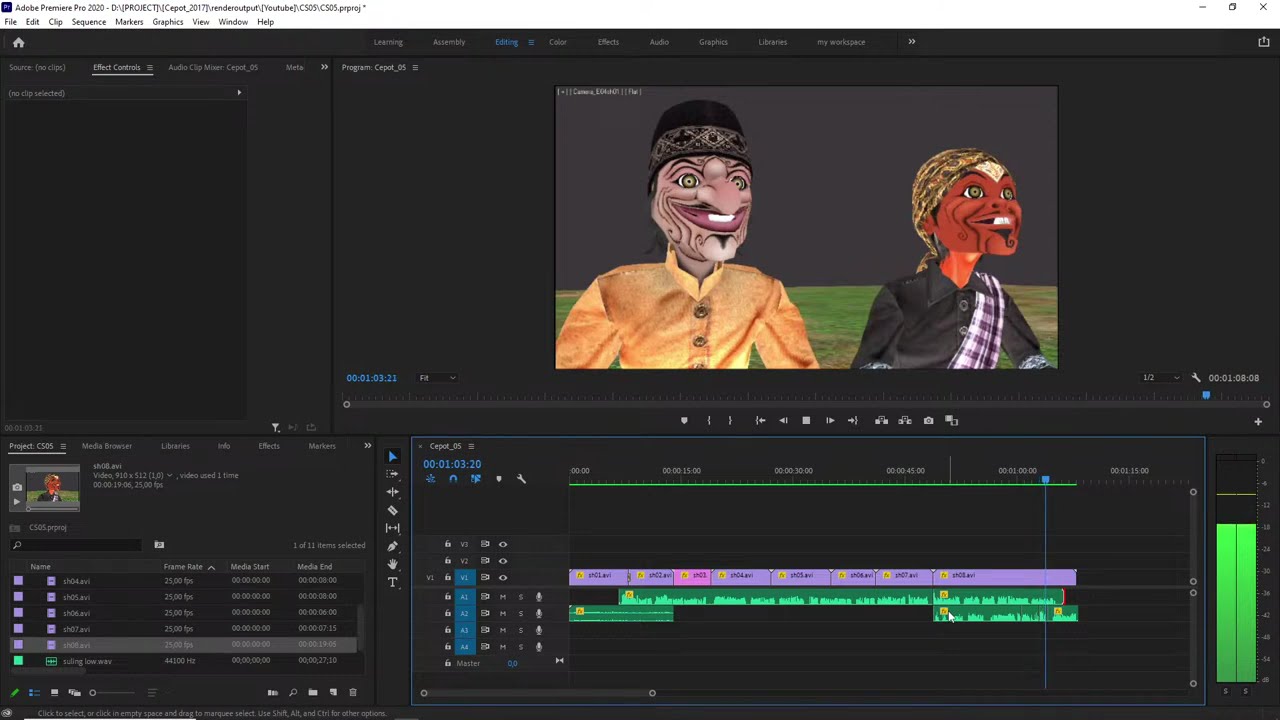Select the Selection tool arrow
Screen dimensions: 1280x720
tap(392, 456)
